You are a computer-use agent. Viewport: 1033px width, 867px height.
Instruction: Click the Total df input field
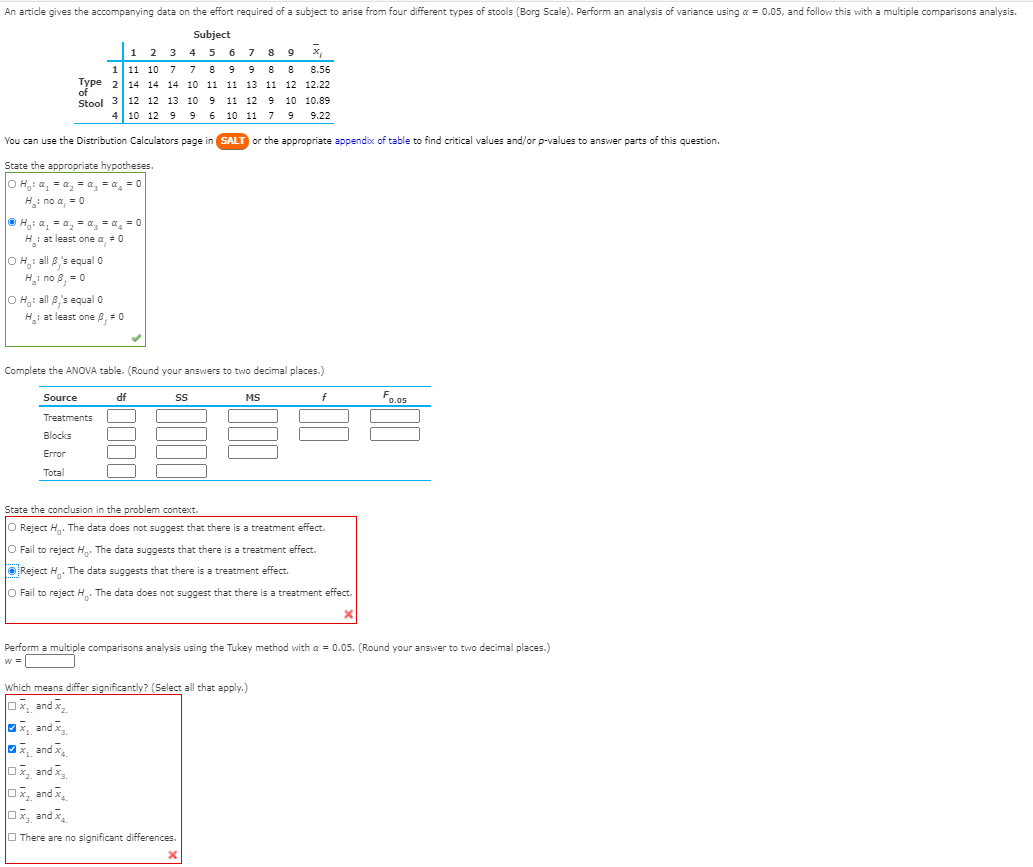click(122, 471)
